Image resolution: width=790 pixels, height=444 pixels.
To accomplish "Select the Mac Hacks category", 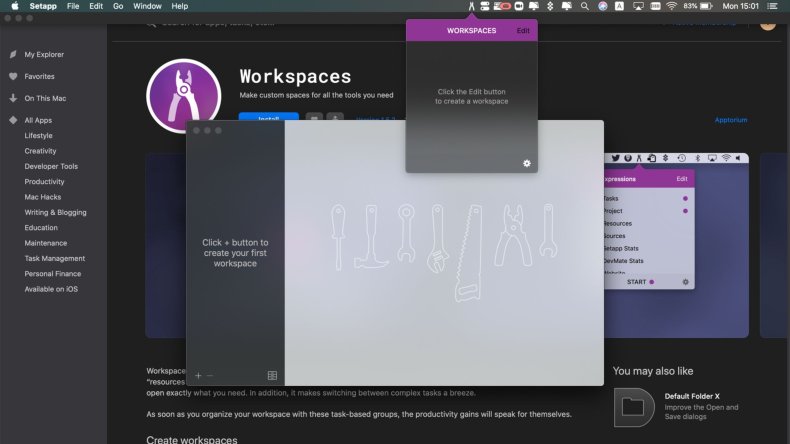I will click(x=42, y=197).
